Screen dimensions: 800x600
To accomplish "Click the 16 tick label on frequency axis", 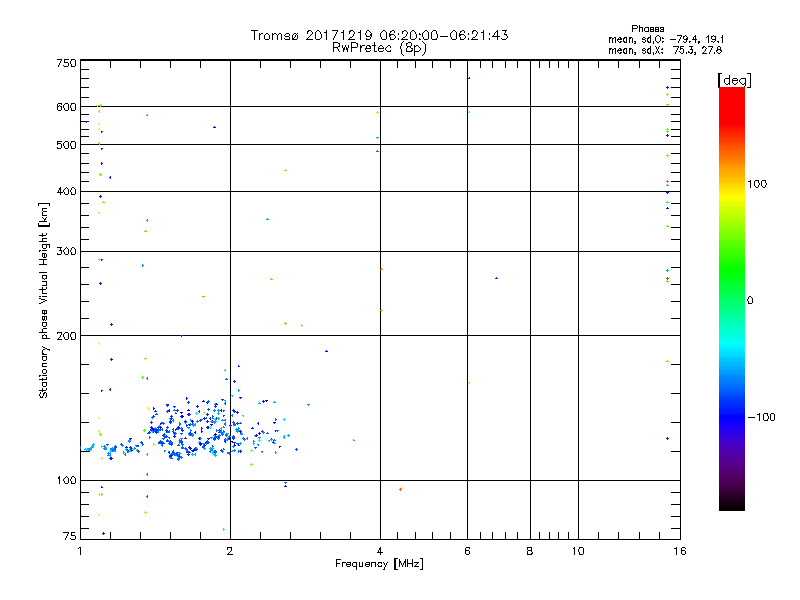I will point(680,551).
